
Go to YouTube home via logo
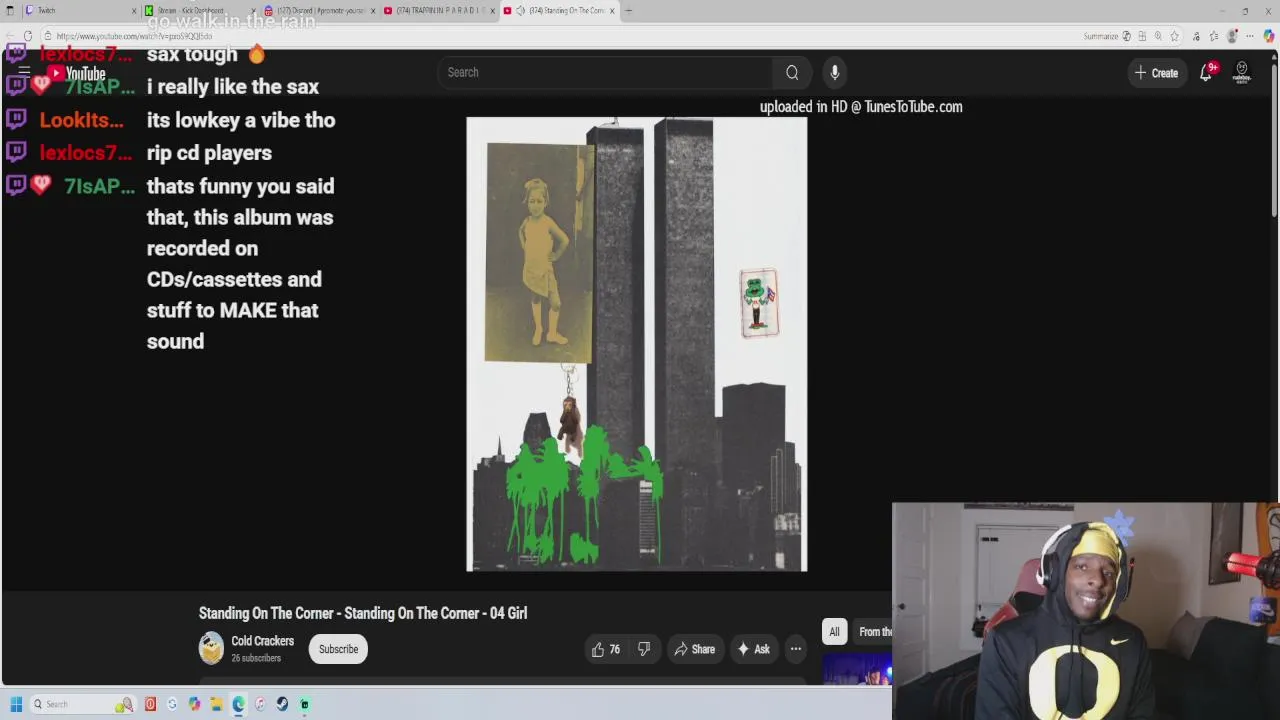78,73
